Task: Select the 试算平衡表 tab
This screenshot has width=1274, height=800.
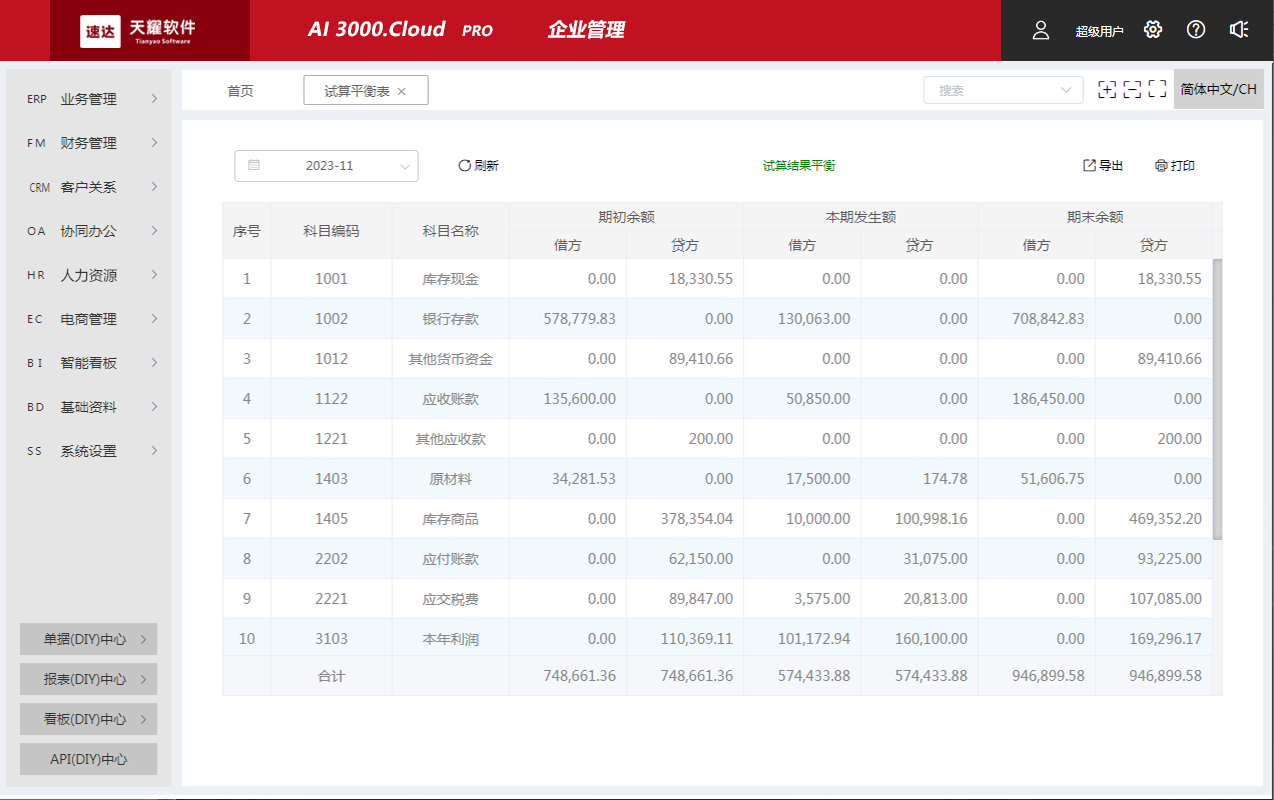Action: point(358,89)
